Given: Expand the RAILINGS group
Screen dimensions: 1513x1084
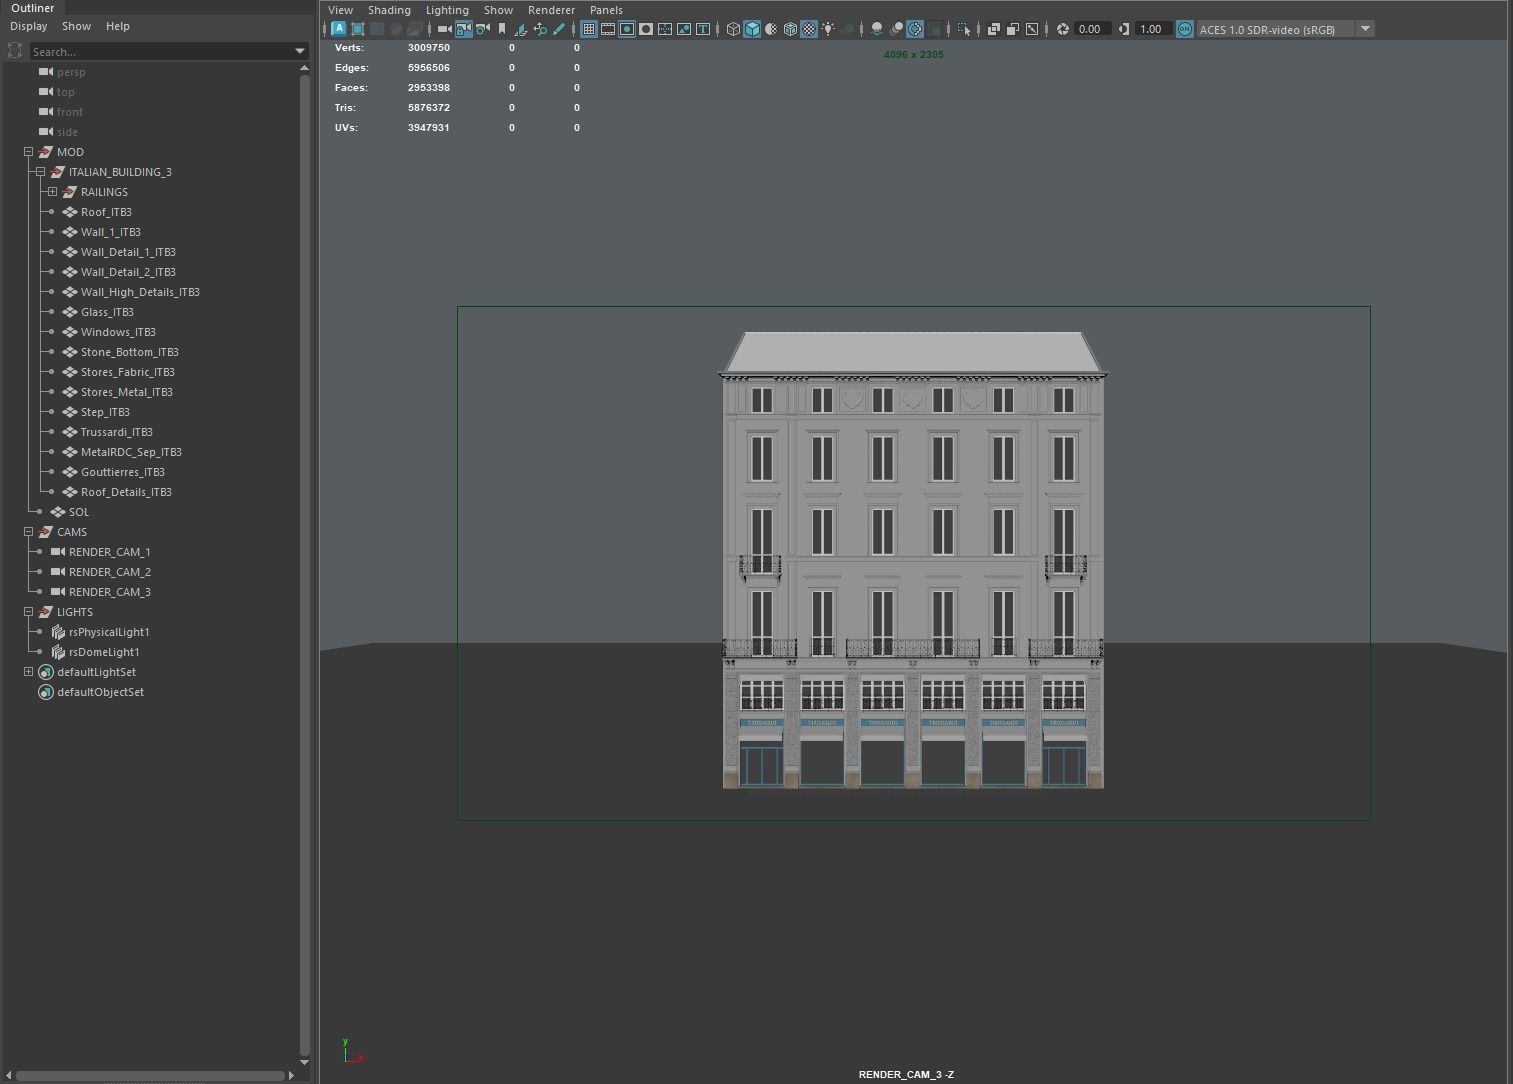Looking at the screenshot, I should [x=53, y=192].
